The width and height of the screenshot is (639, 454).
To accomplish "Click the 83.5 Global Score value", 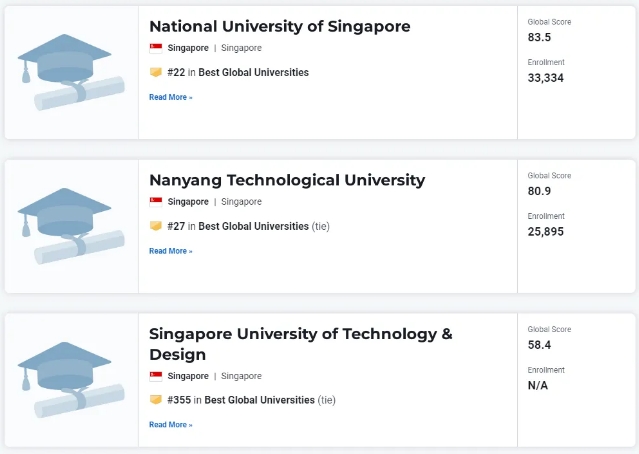I will click(539, 37).
